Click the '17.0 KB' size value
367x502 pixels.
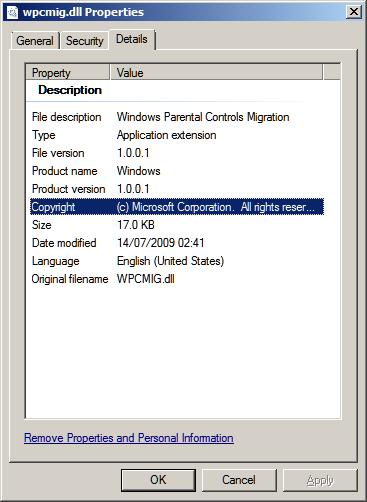(136, 225)
